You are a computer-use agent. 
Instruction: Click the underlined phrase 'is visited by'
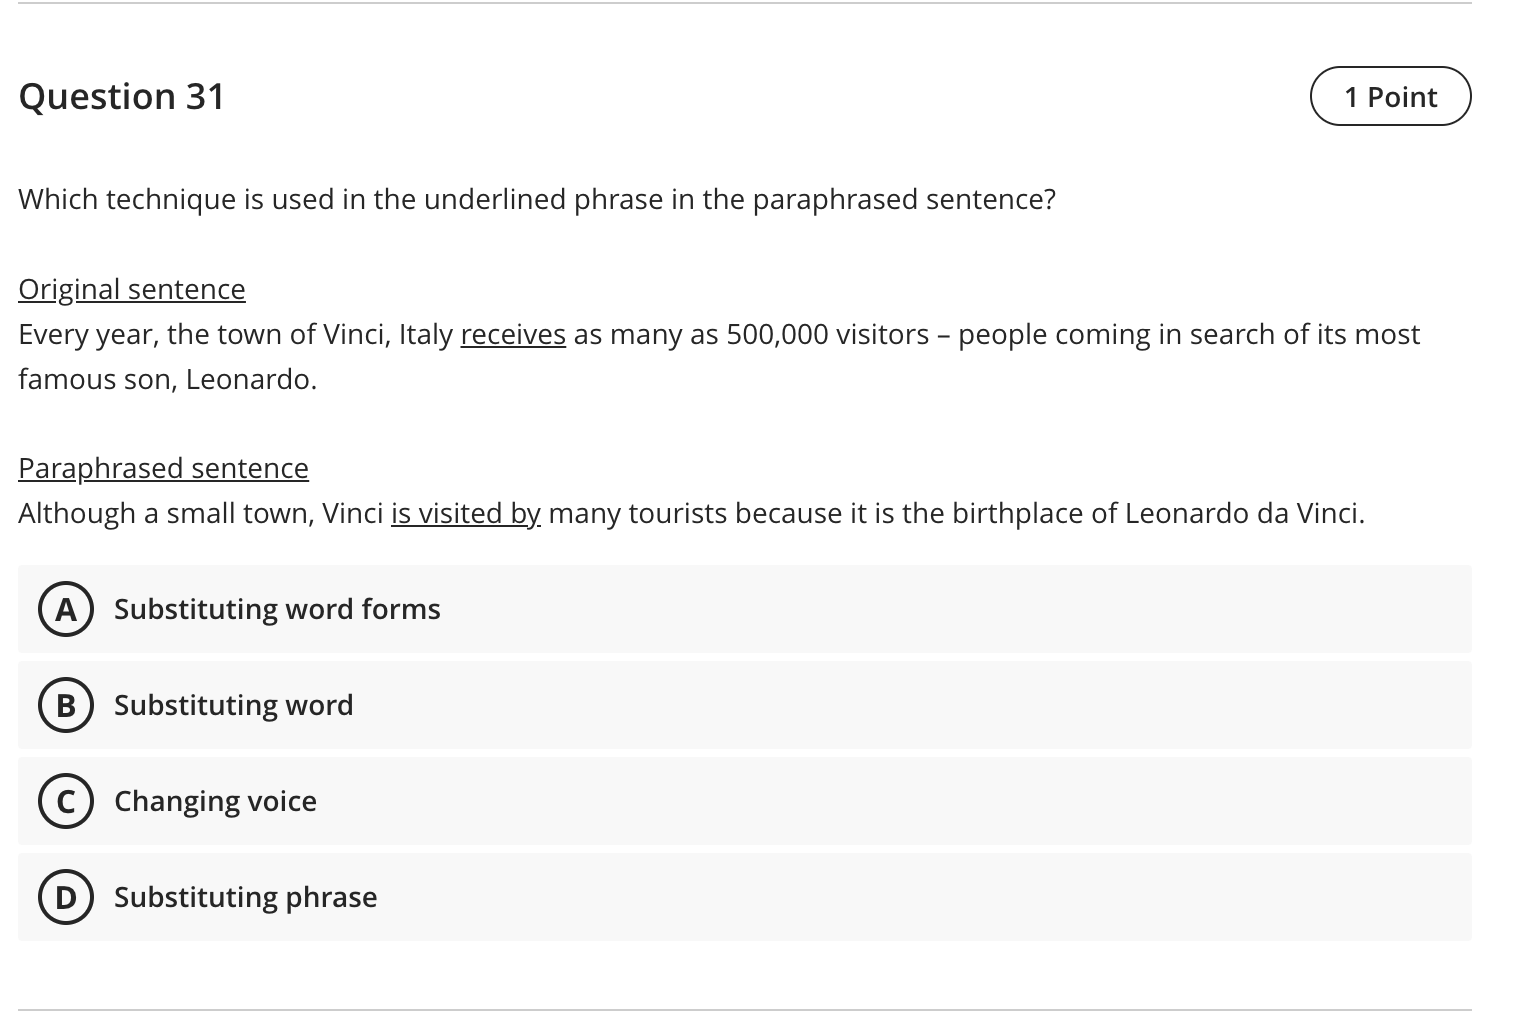click(466, 513)
